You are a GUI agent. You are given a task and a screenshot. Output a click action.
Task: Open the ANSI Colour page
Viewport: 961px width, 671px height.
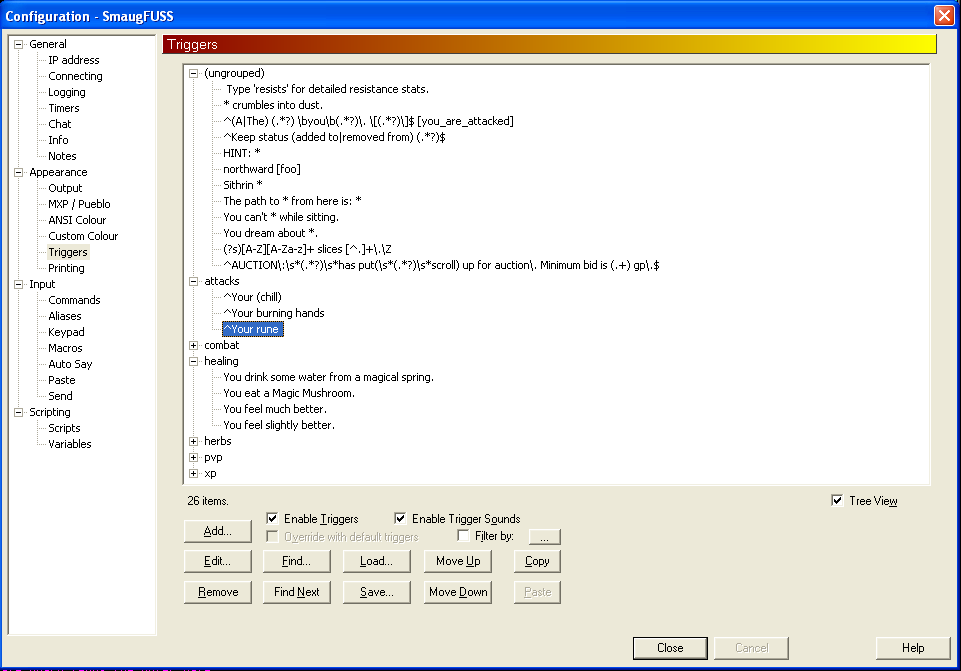pyautogui.click(x=77, y=220)
